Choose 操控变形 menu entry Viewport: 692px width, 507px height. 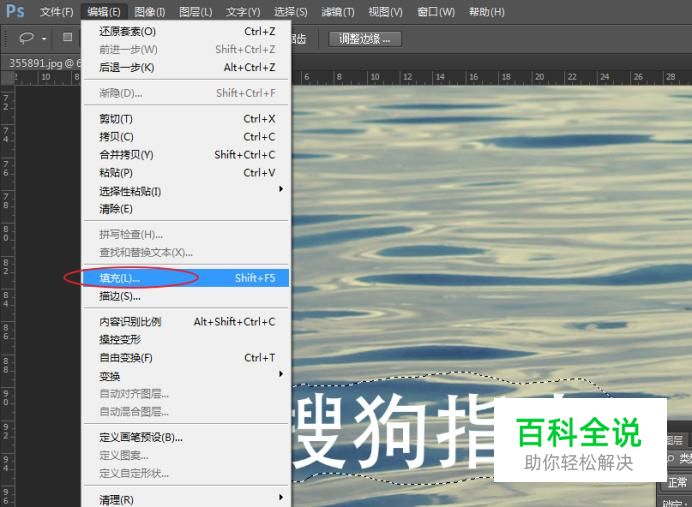[186, 339]
